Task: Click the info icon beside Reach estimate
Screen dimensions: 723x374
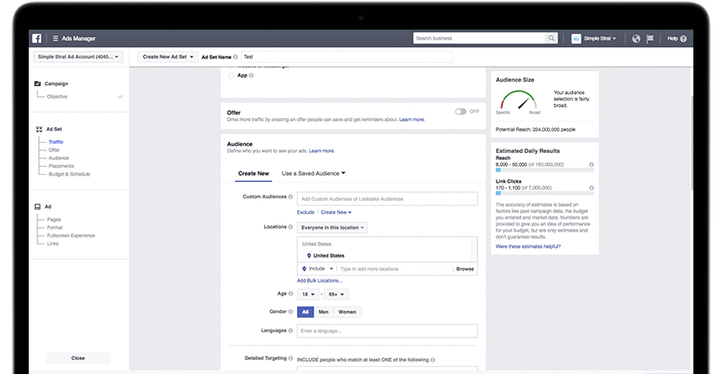Action: pos(591,165)
